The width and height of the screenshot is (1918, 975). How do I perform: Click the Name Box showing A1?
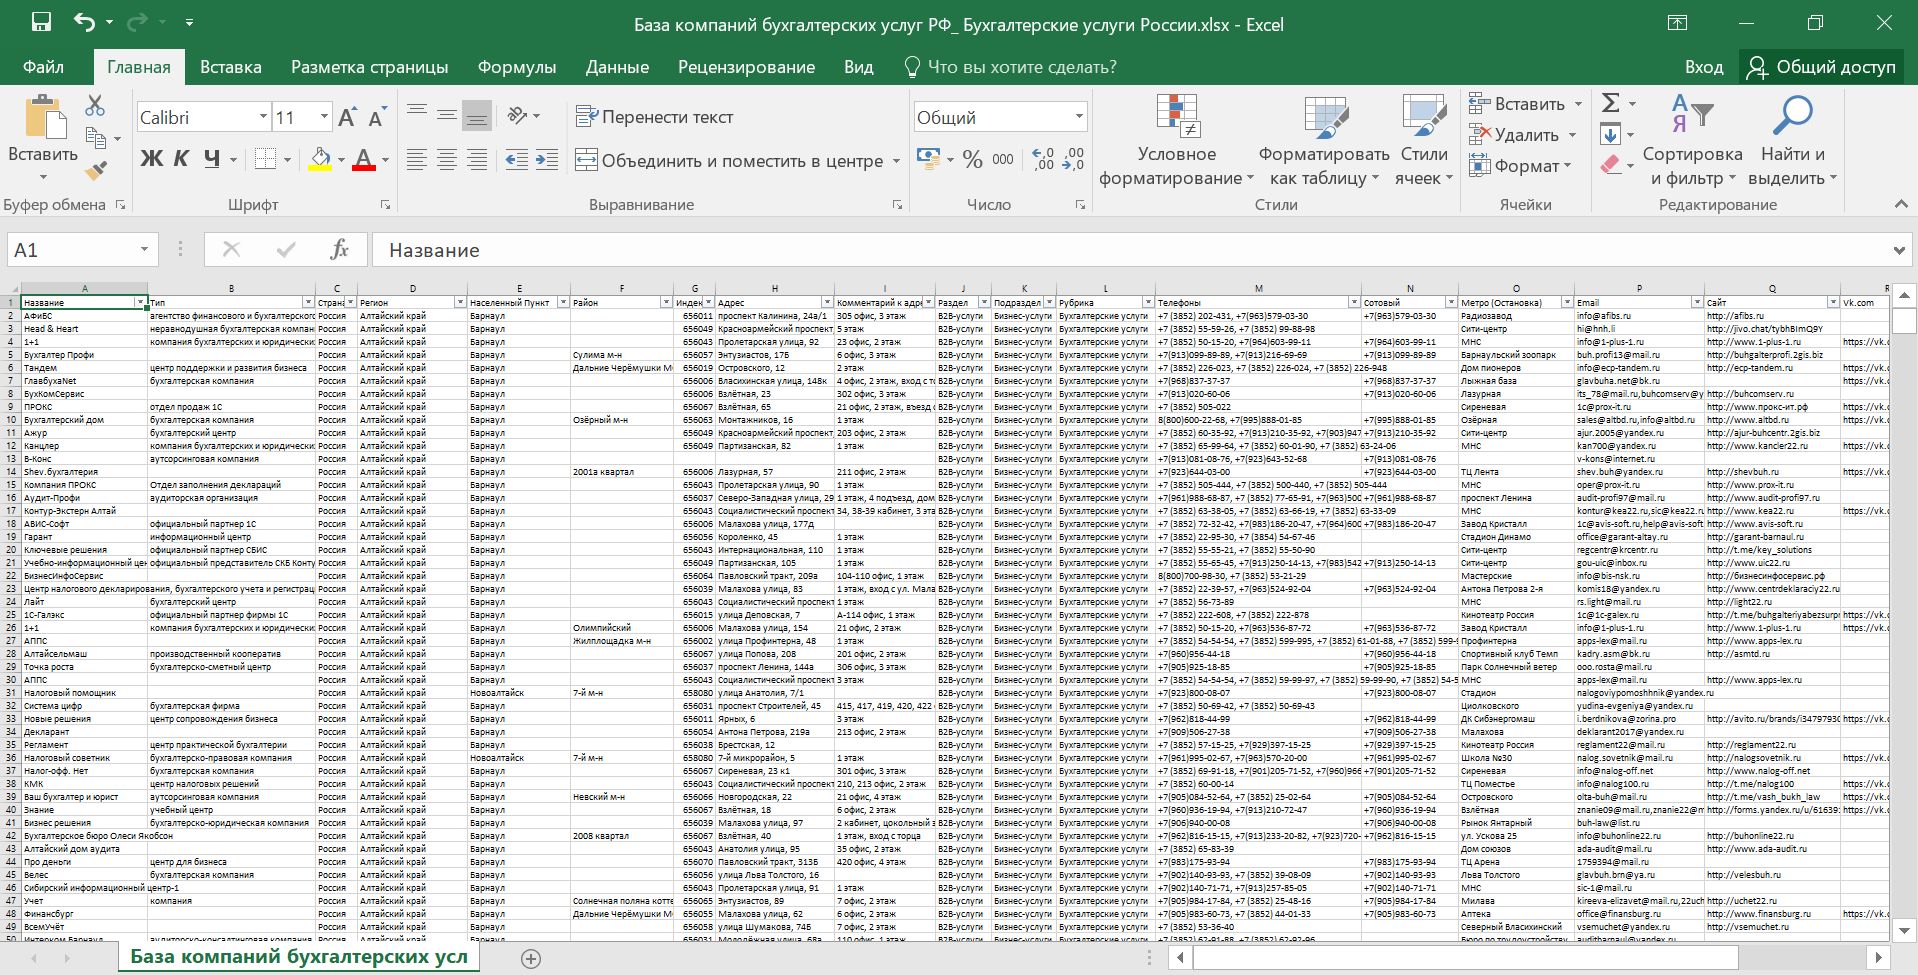click(70, 250)
